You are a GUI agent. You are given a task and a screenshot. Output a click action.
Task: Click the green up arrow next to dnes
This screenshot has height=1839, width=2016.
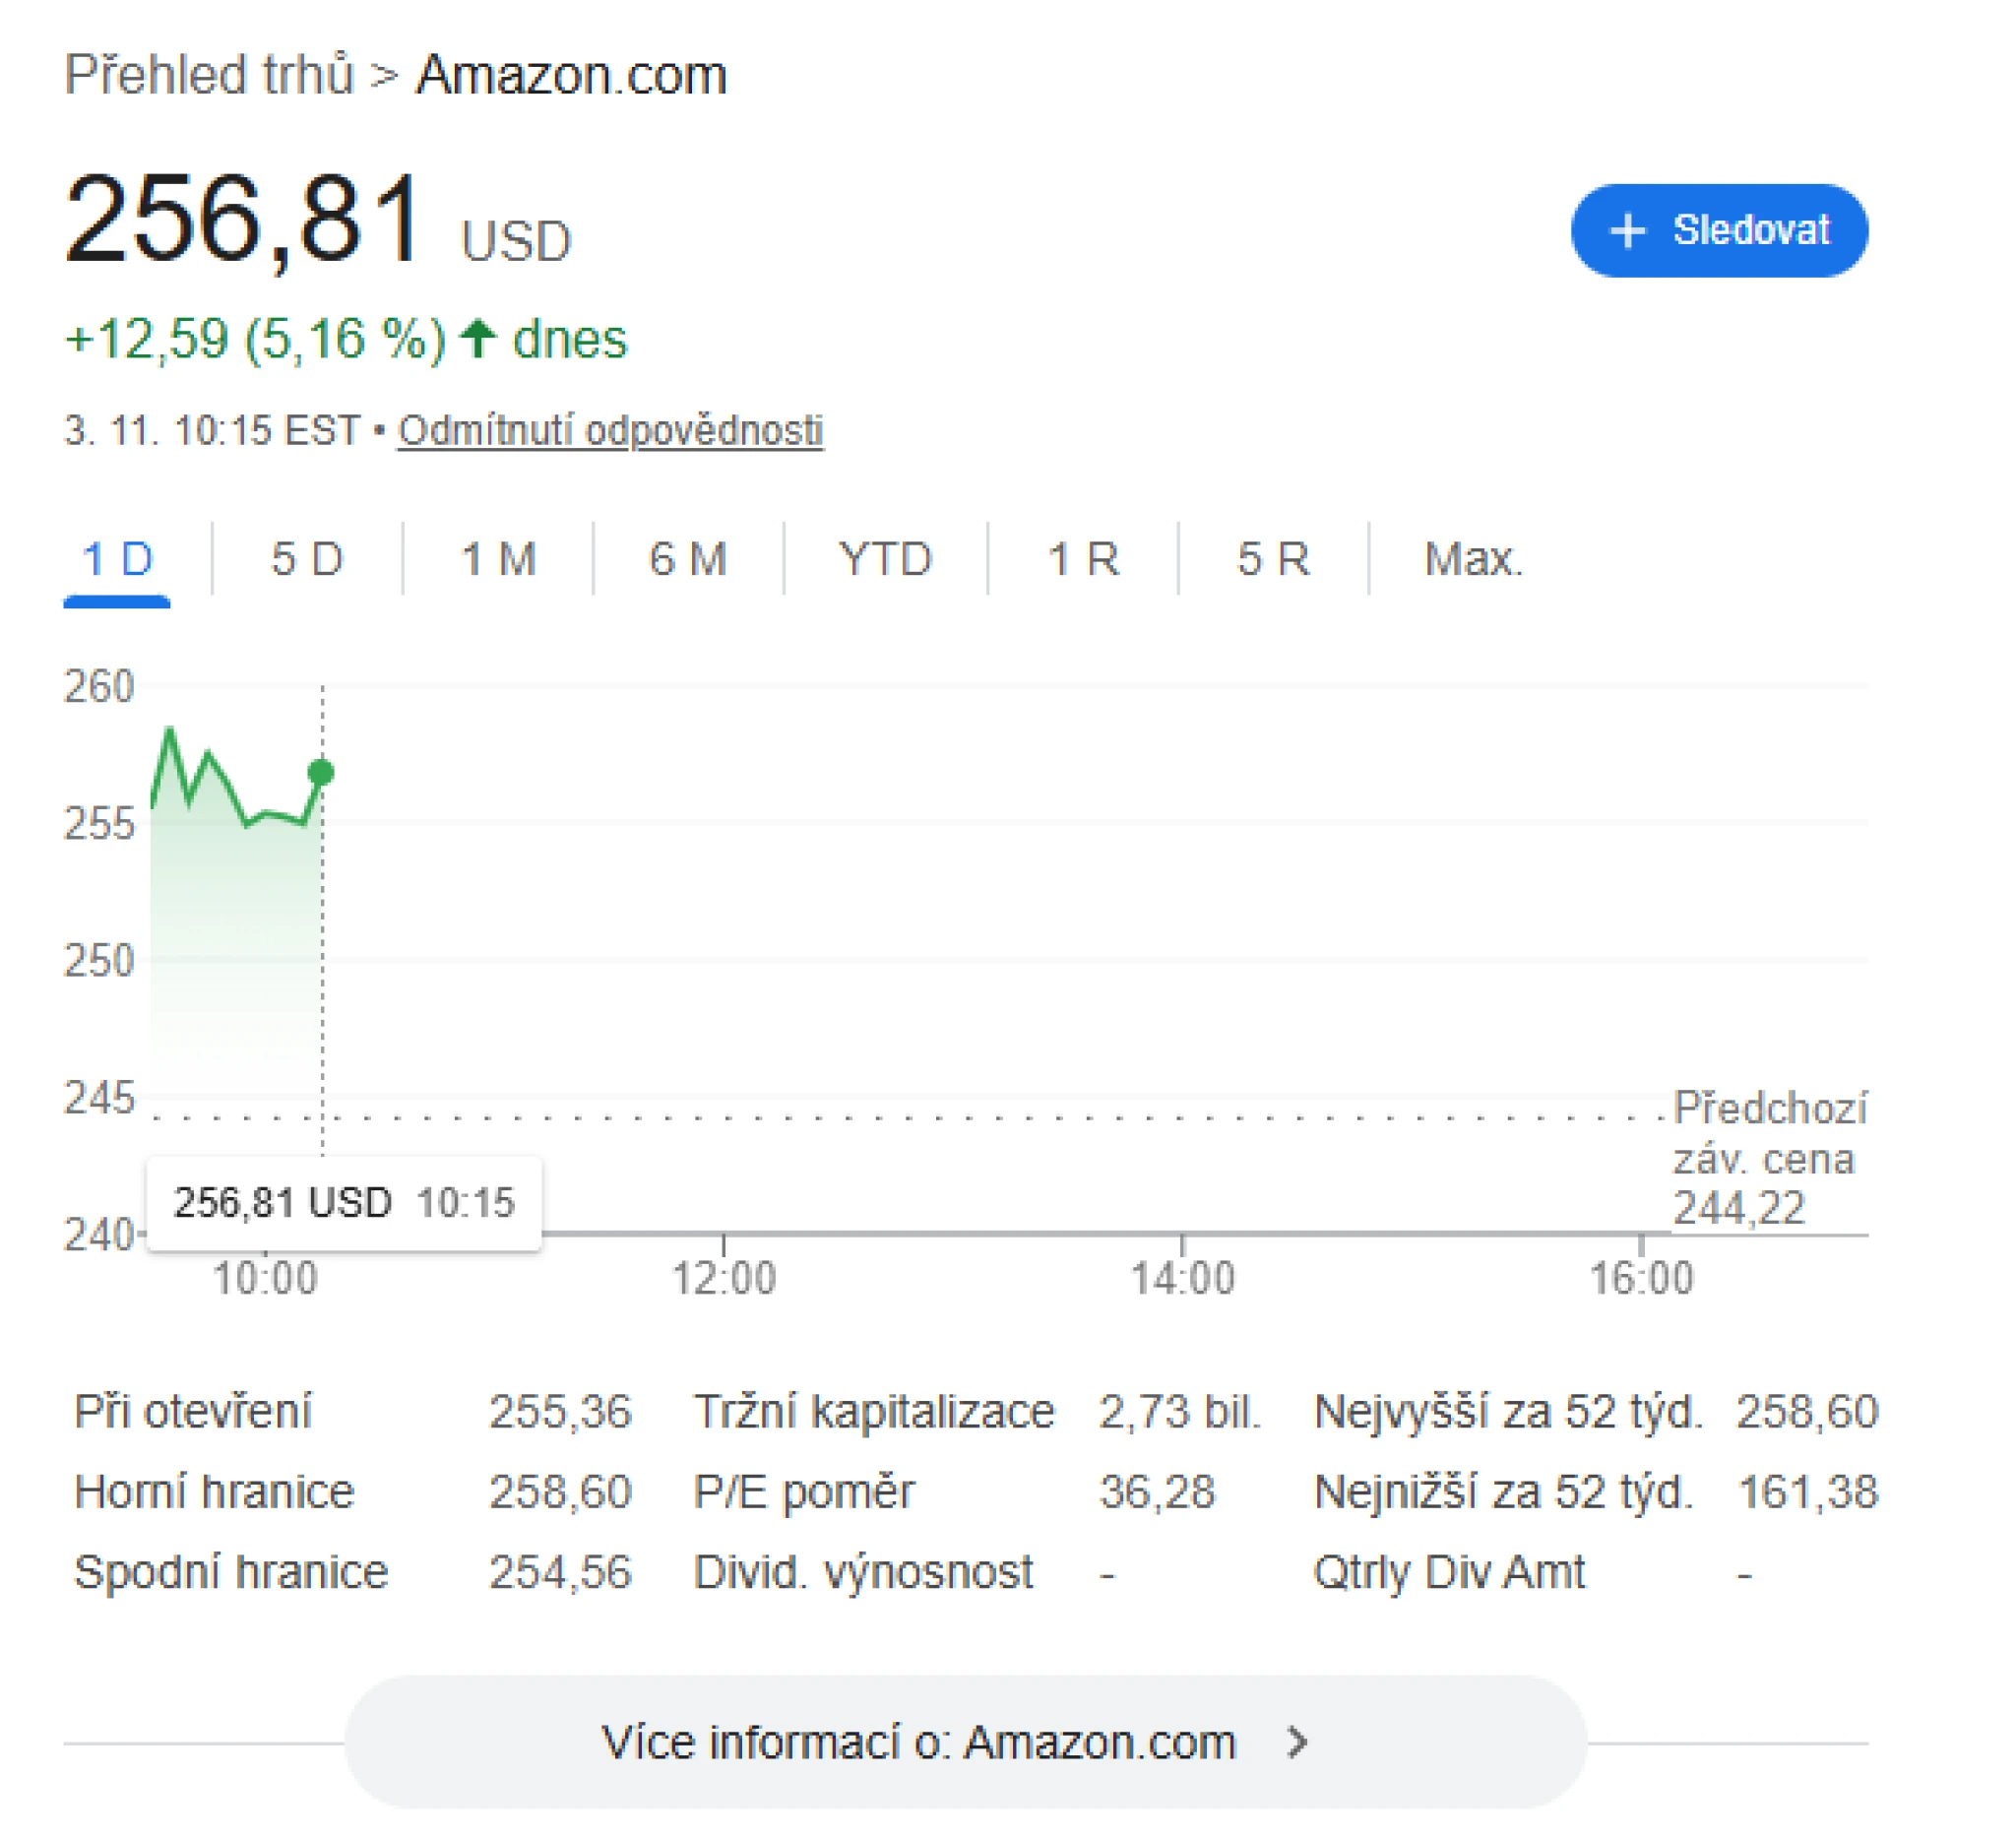[x=478, y=338]
